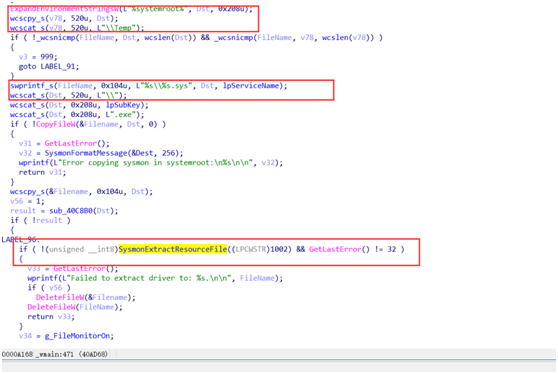Select the goto LABEL_91 statement
This screenshot has width=558, height=374.
49,67
